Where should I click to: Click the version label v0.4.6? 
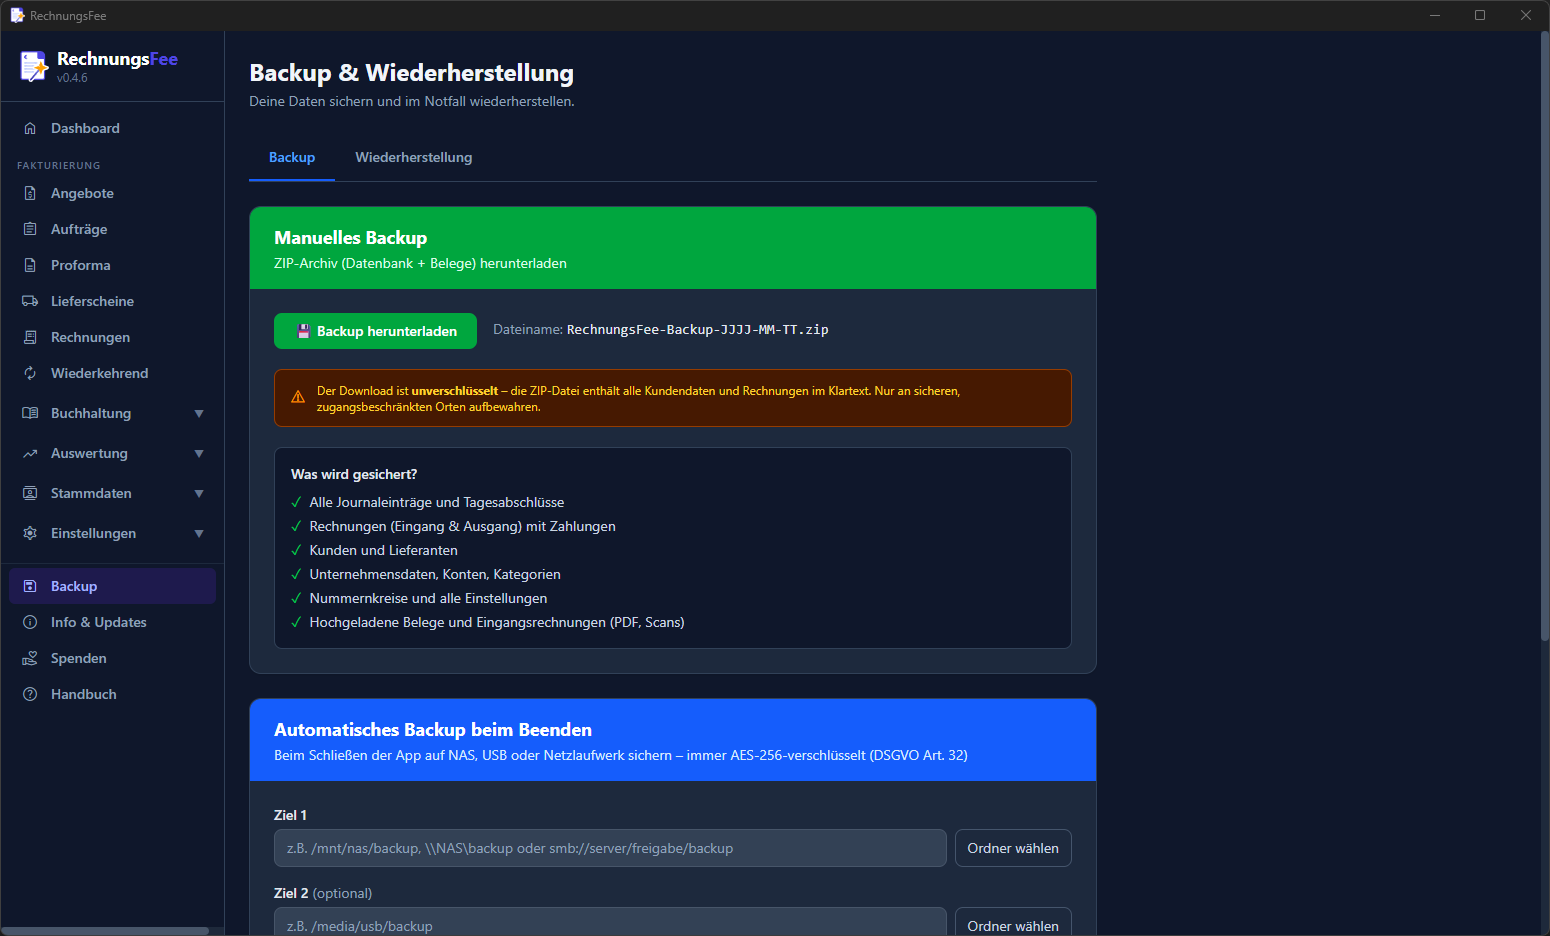click(x=72, y=78)
